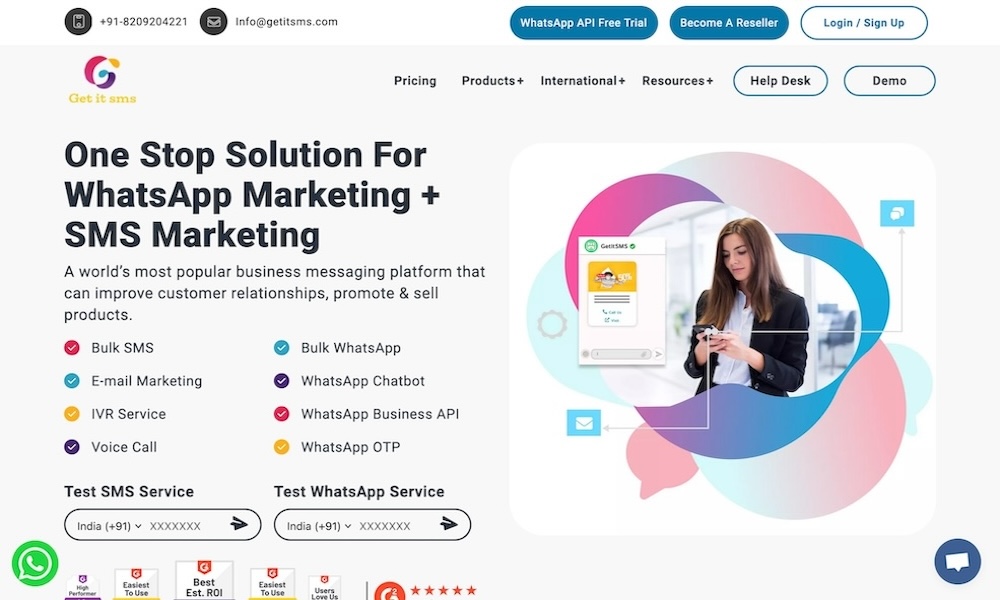The height and width of the screenshot is (600, 1000).
Task: Click the WhatsApp API Free Trial button
Action: point(583,23)
